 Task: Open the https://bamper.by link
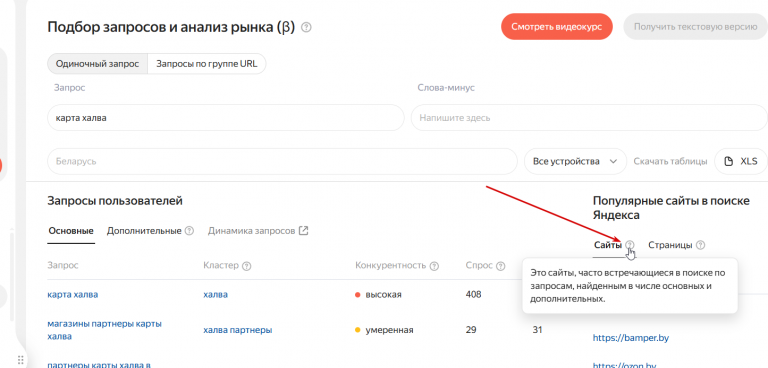click(631, 338)
